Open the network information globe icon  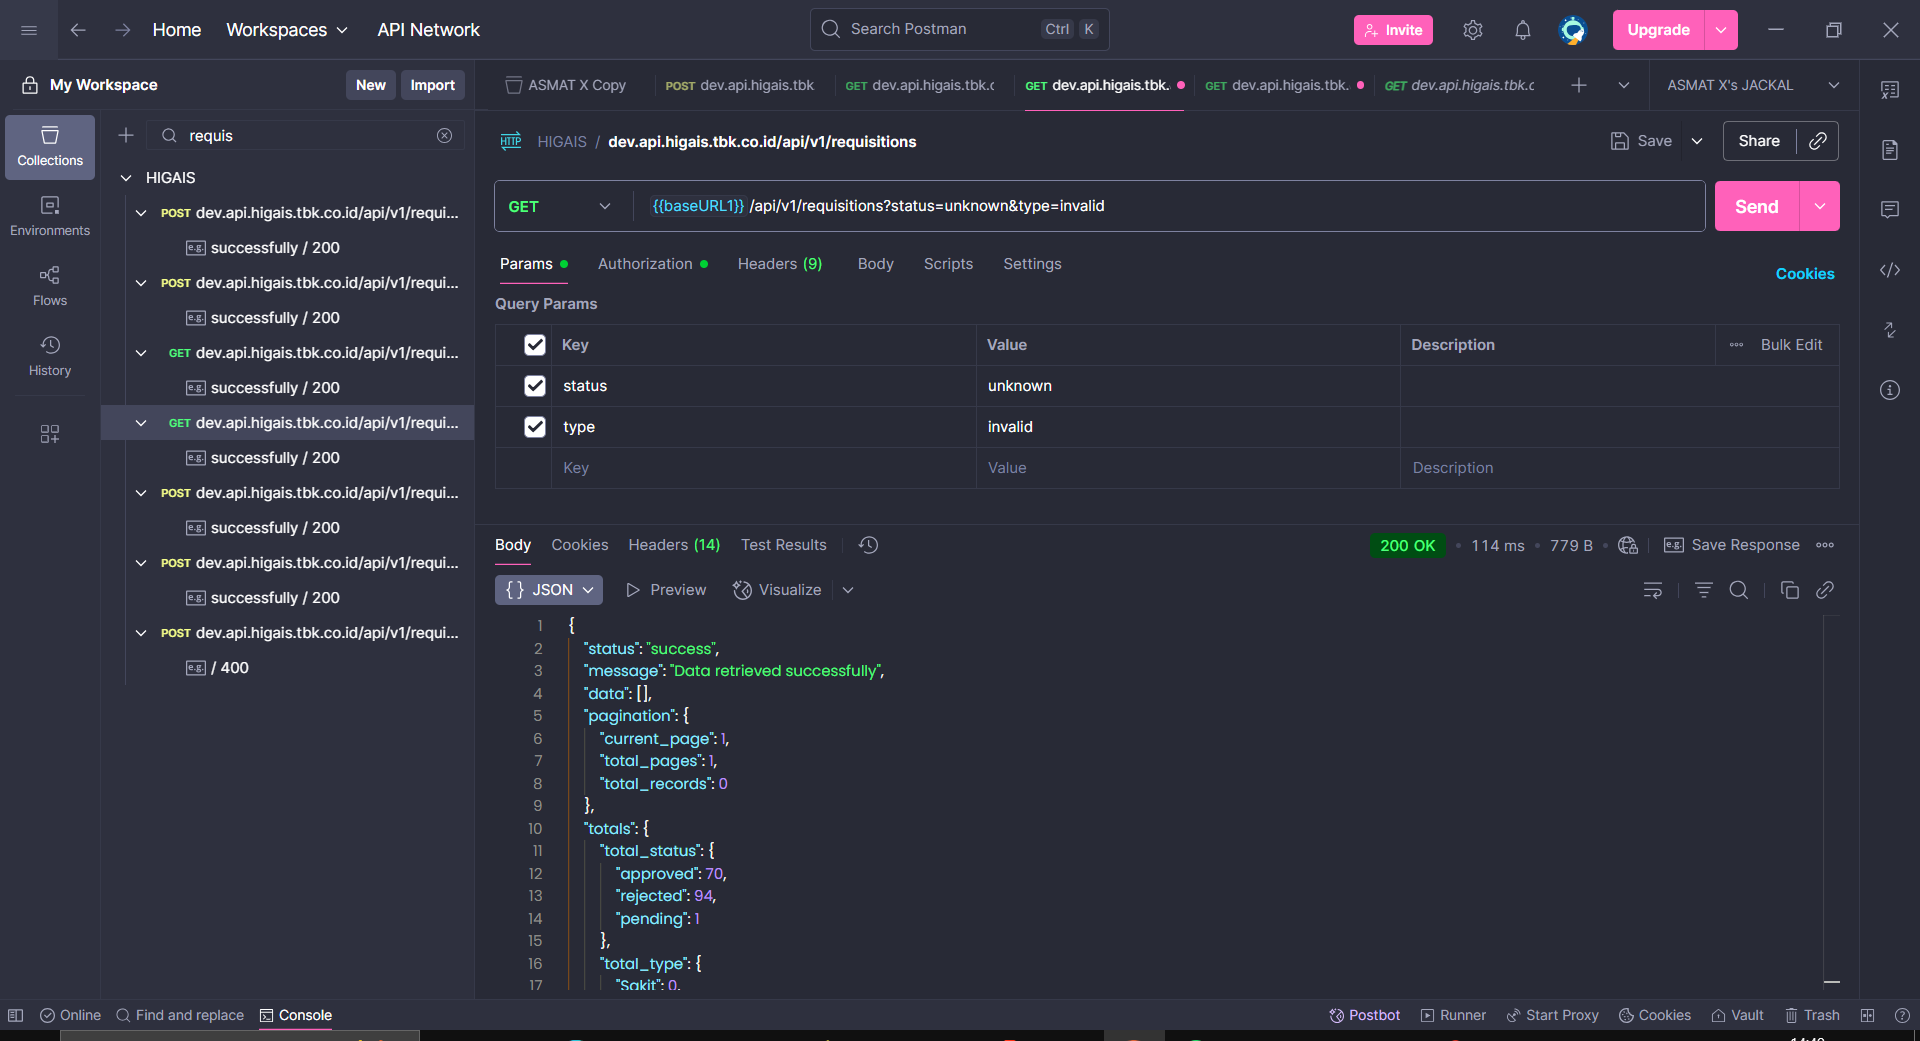[1628, 545]
